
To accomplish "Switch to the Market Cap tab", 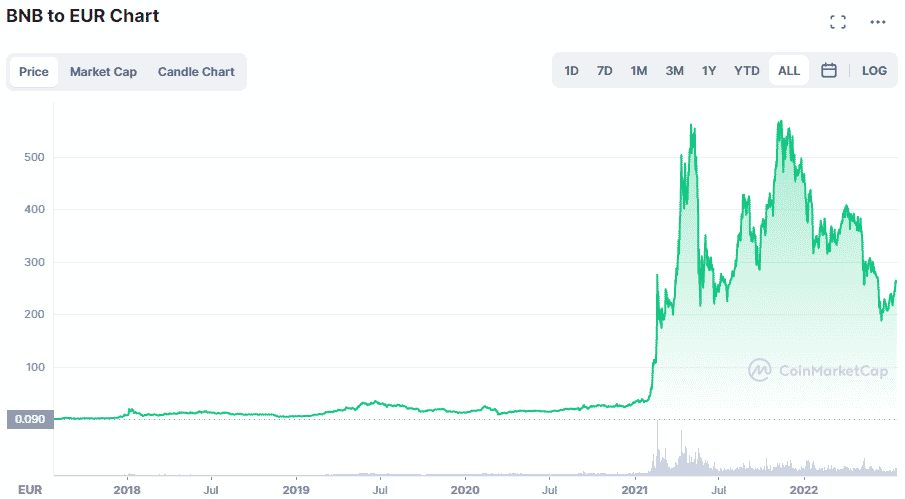I will (103, 72).
